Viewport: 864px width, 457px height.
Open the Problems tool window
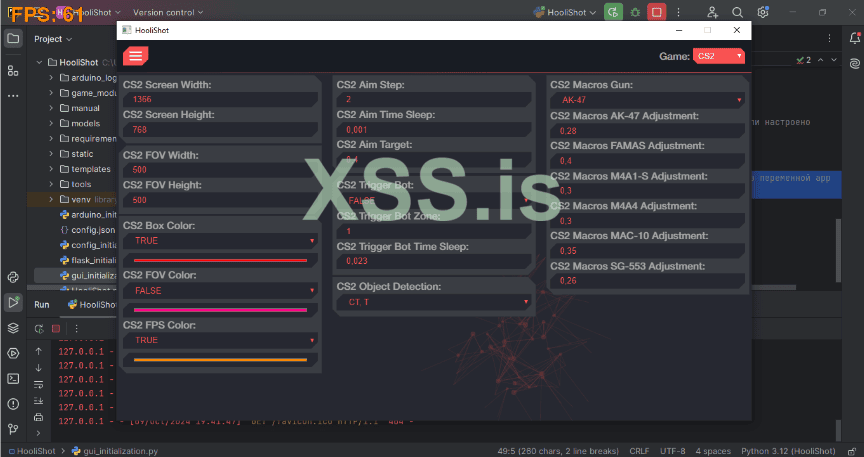point(13,404)
